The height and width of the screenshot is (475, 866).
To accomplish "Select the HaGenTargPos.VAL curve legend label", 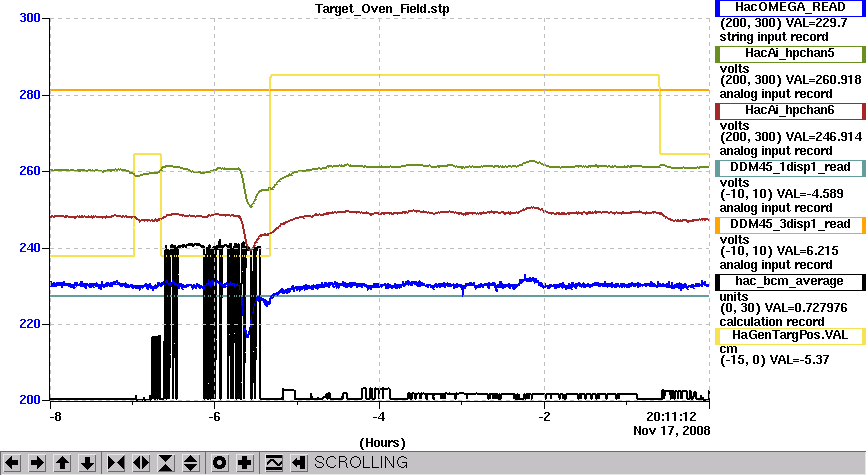I will pos(790,335).
